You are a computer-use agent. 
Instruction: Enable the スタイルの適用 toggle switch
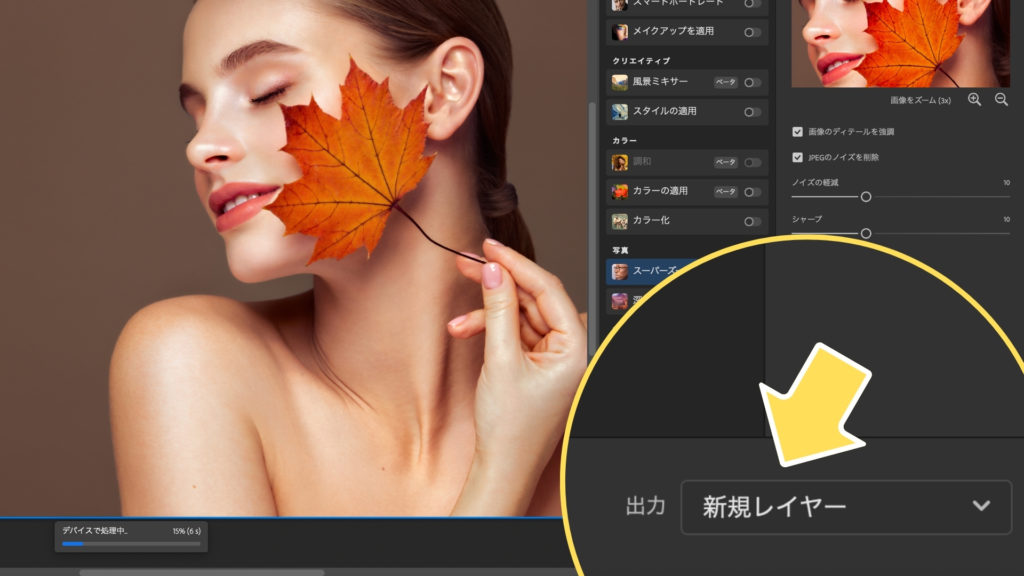[752, 112]
